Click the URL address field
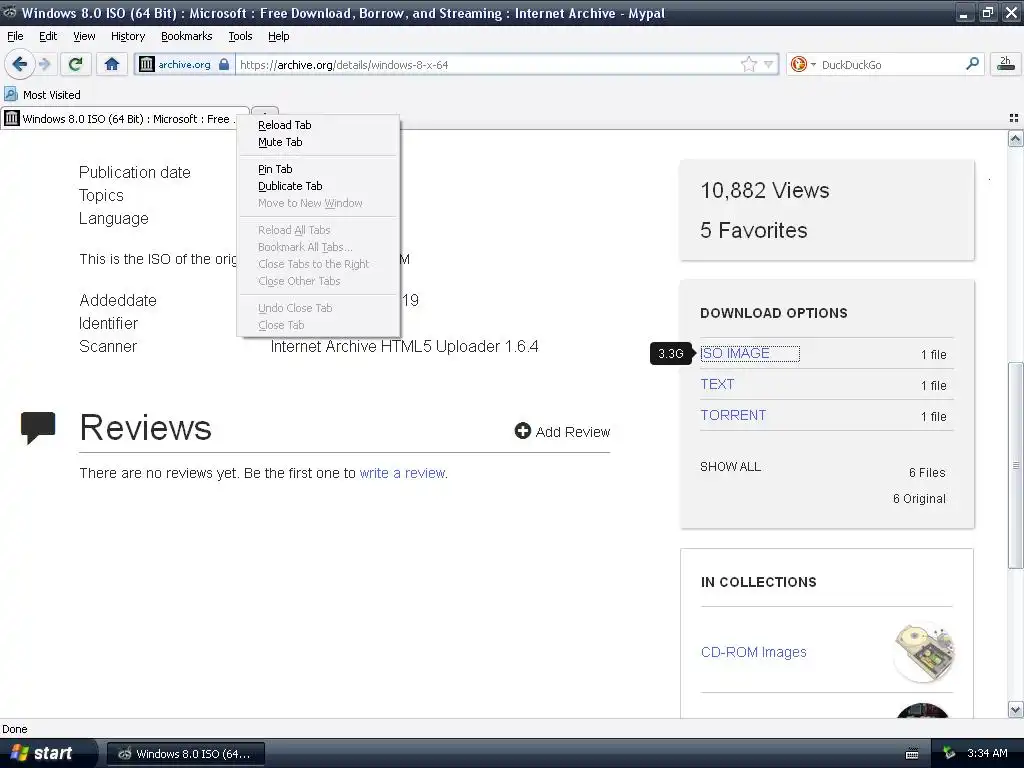The width and height of the screenshot is (1024, 768). pos(487,64)
